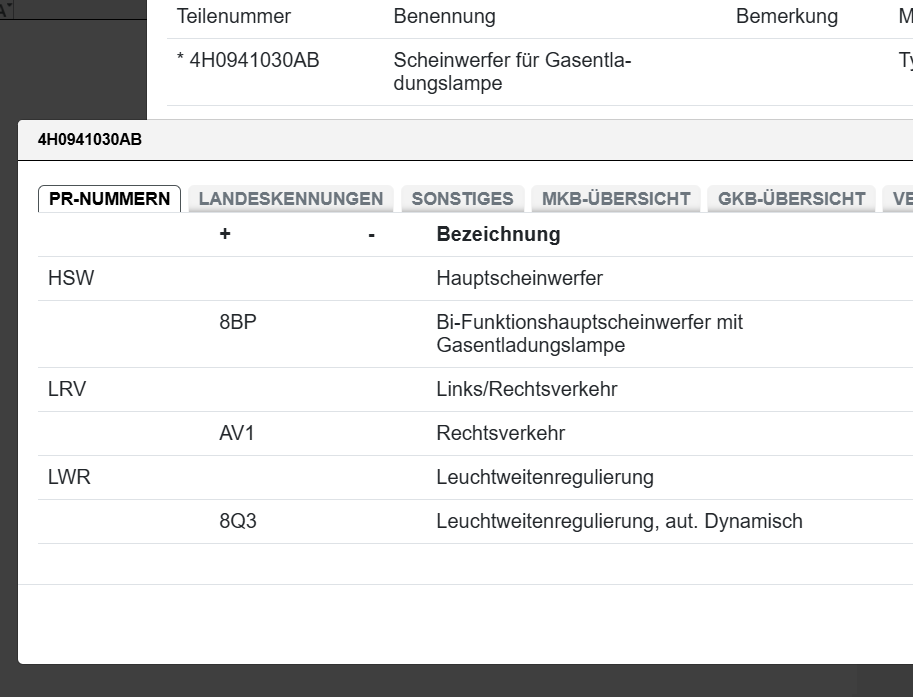Click the Bezeichnung column header
This screenshot has width=913, height=697.
click(x=497, y=234)
